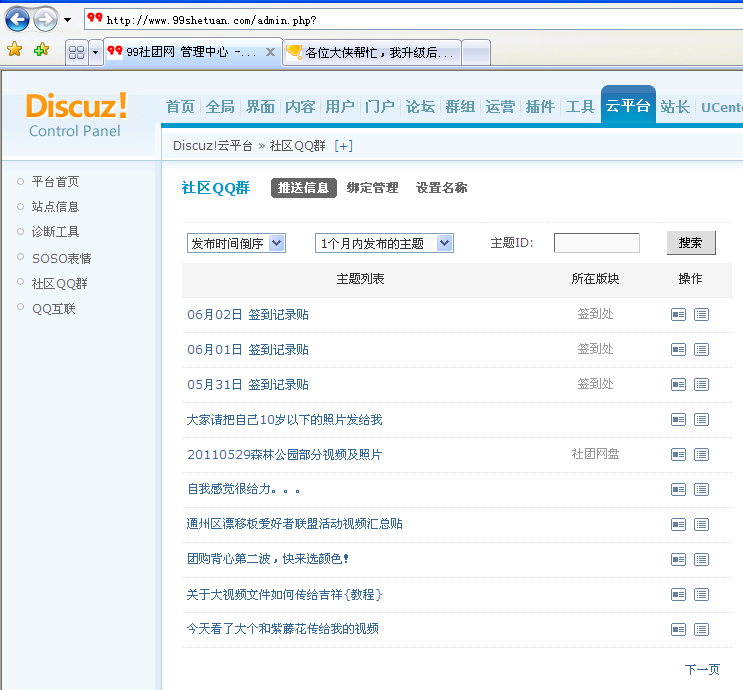The image size is (743, 690).
Task: Click the 主题ID input field
Action: tap(597, 243)
